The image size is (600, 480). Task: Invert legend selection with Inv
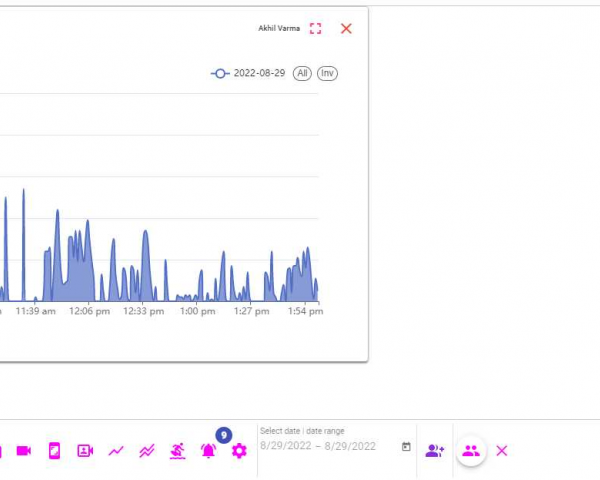coord(327,74)
